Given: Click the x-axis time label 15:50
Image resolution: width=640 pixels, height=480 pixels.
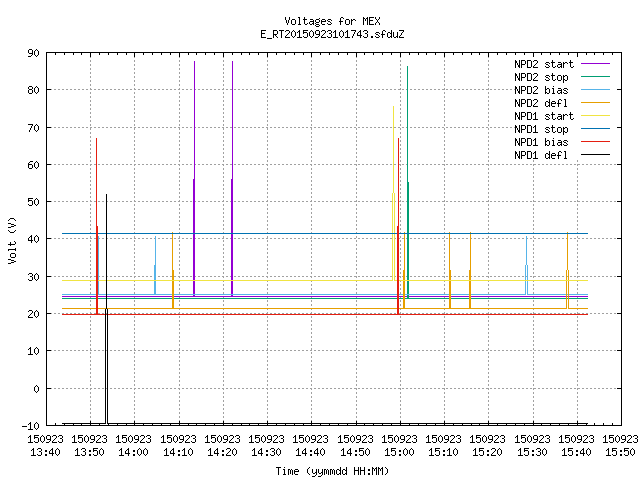Looking at the screenshot, I should pos(621,452).
